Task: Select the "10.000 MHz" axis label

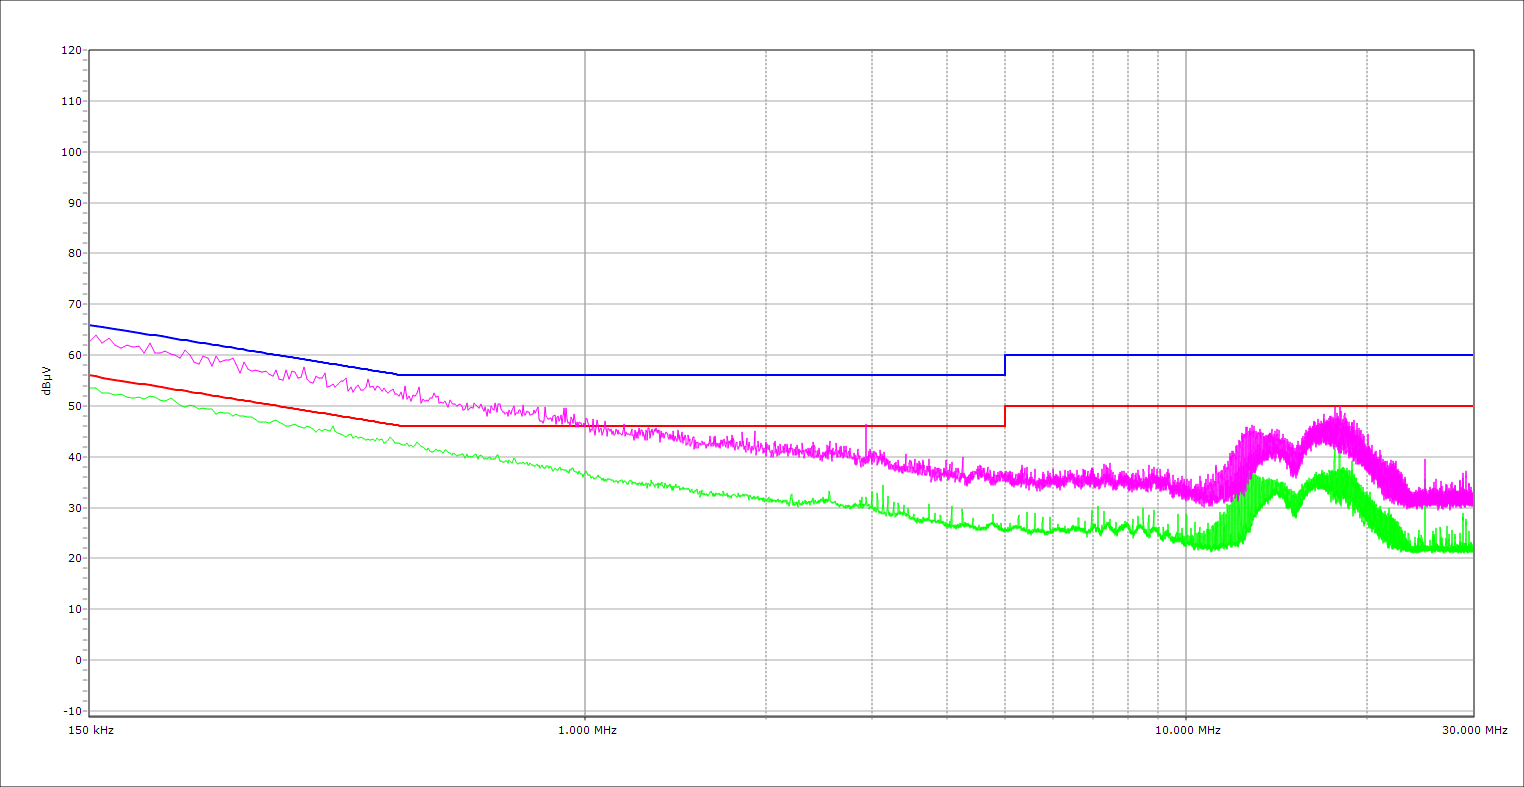Action: (1188, 730)
